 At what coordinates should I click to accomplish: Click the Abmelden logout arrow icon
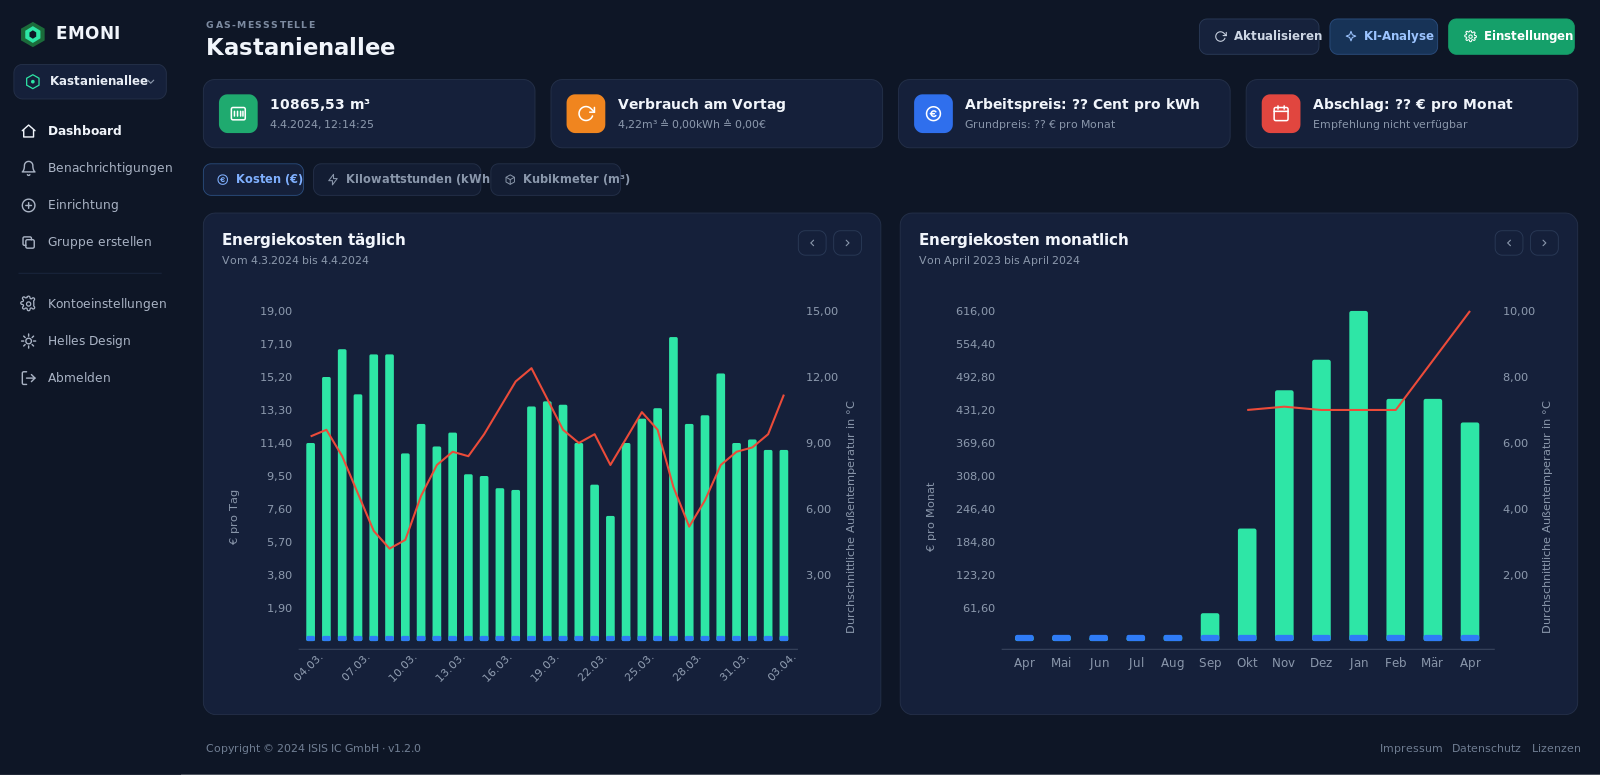pyautogui.click(x=29, y=378)
